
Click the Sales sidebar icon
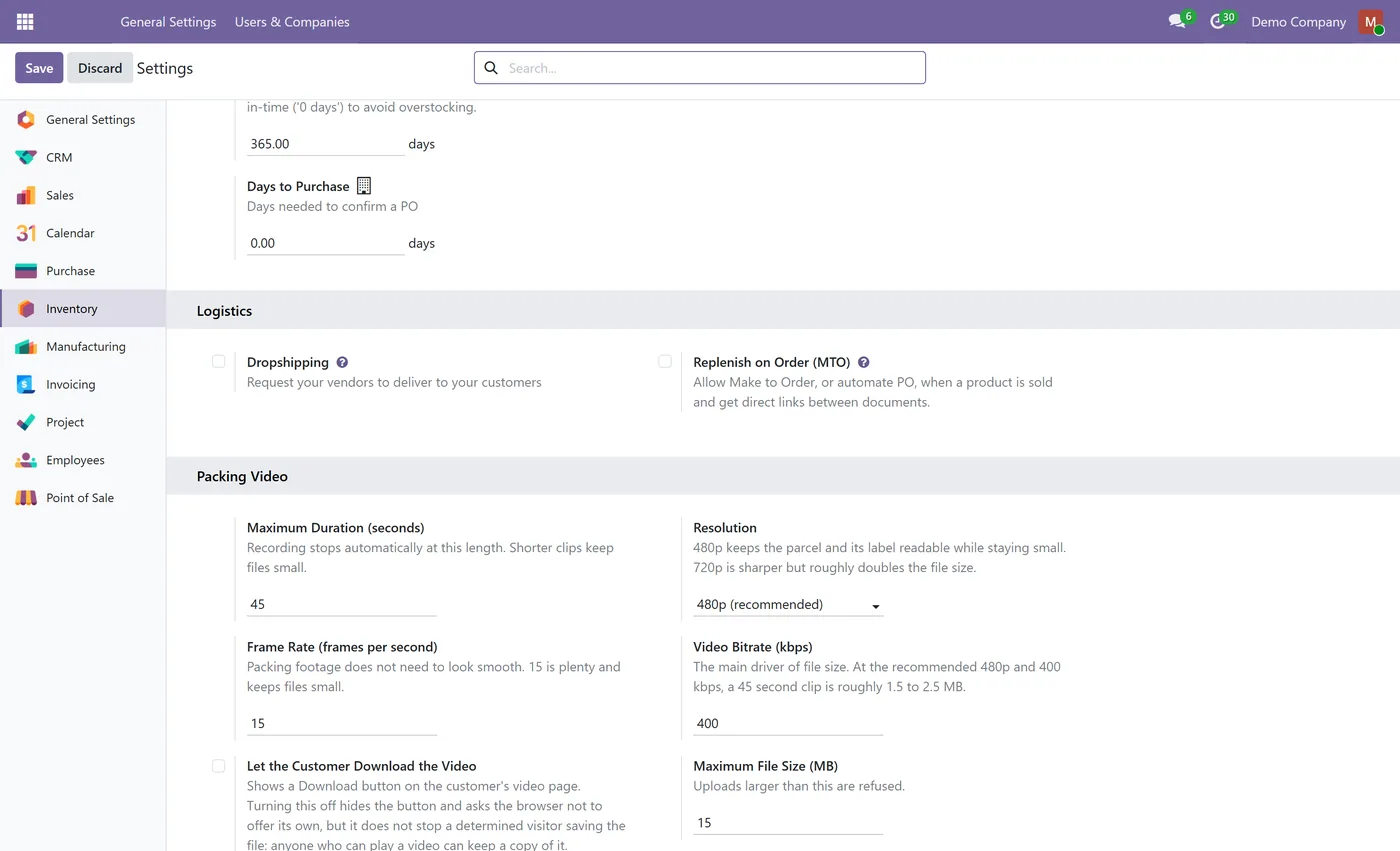tap(26, 196)
